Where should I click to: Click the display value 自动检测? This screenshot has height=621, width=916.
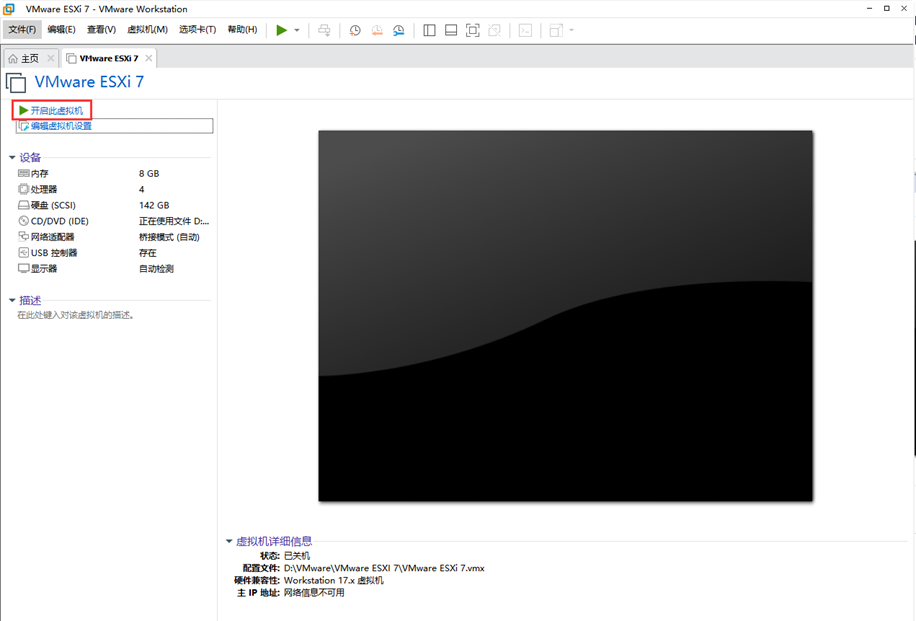point(157,269)
